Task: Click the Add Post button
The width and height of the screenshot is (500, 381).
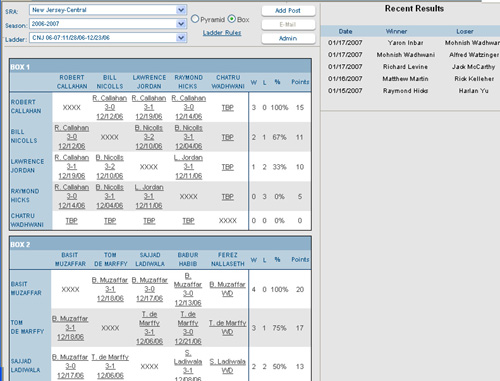Action: point(288,11)
